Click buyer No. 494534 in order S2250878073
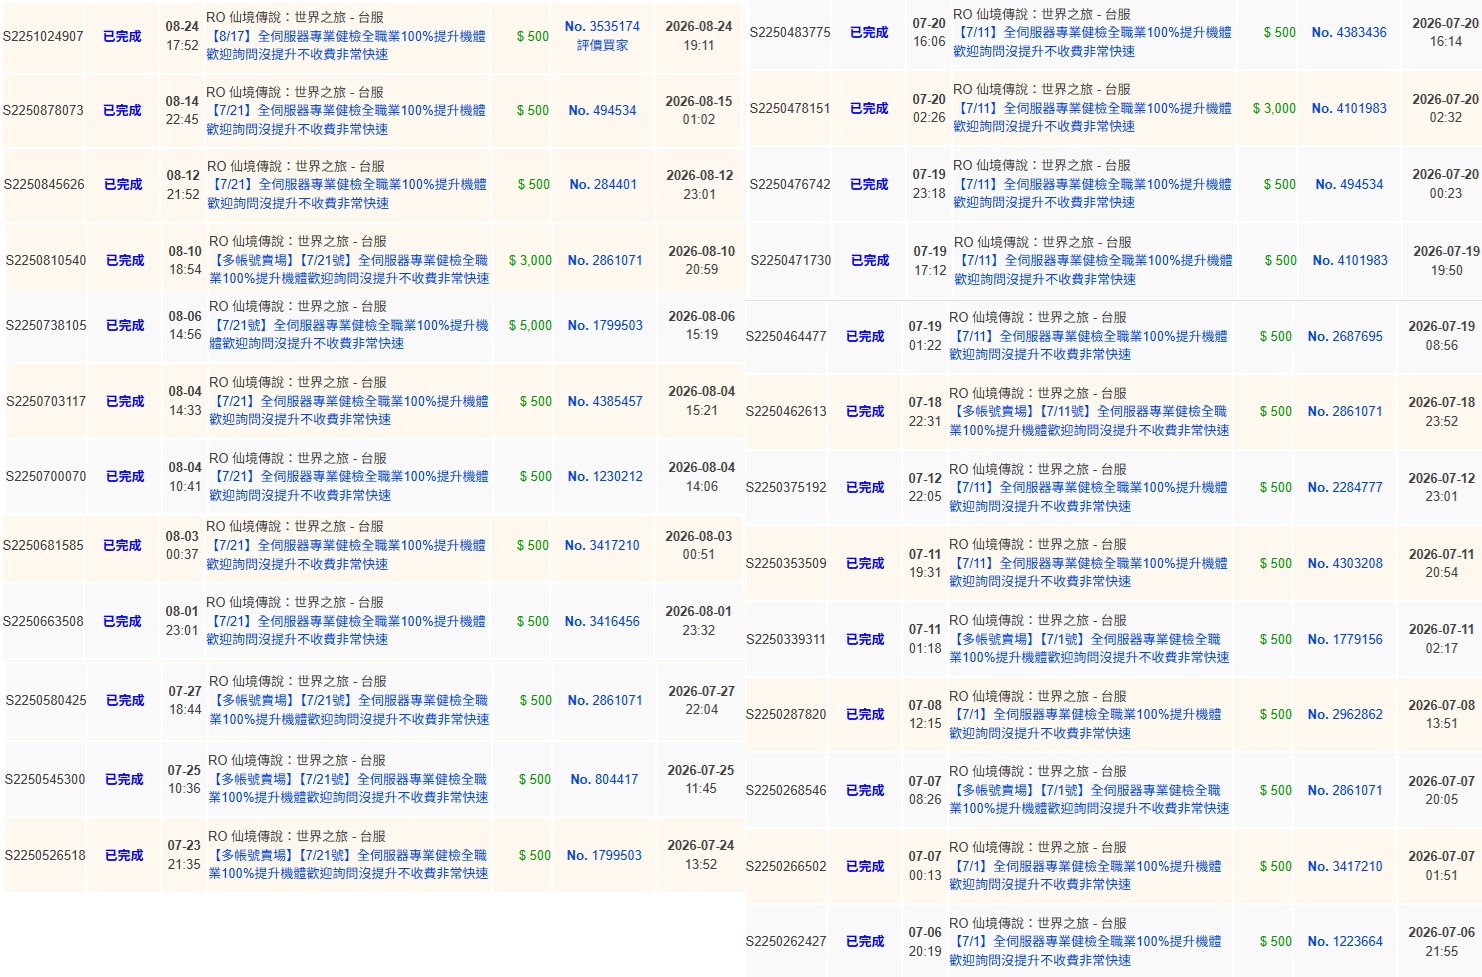The width and height of the screenshot is (1482, 977). (x=602, y=111)
